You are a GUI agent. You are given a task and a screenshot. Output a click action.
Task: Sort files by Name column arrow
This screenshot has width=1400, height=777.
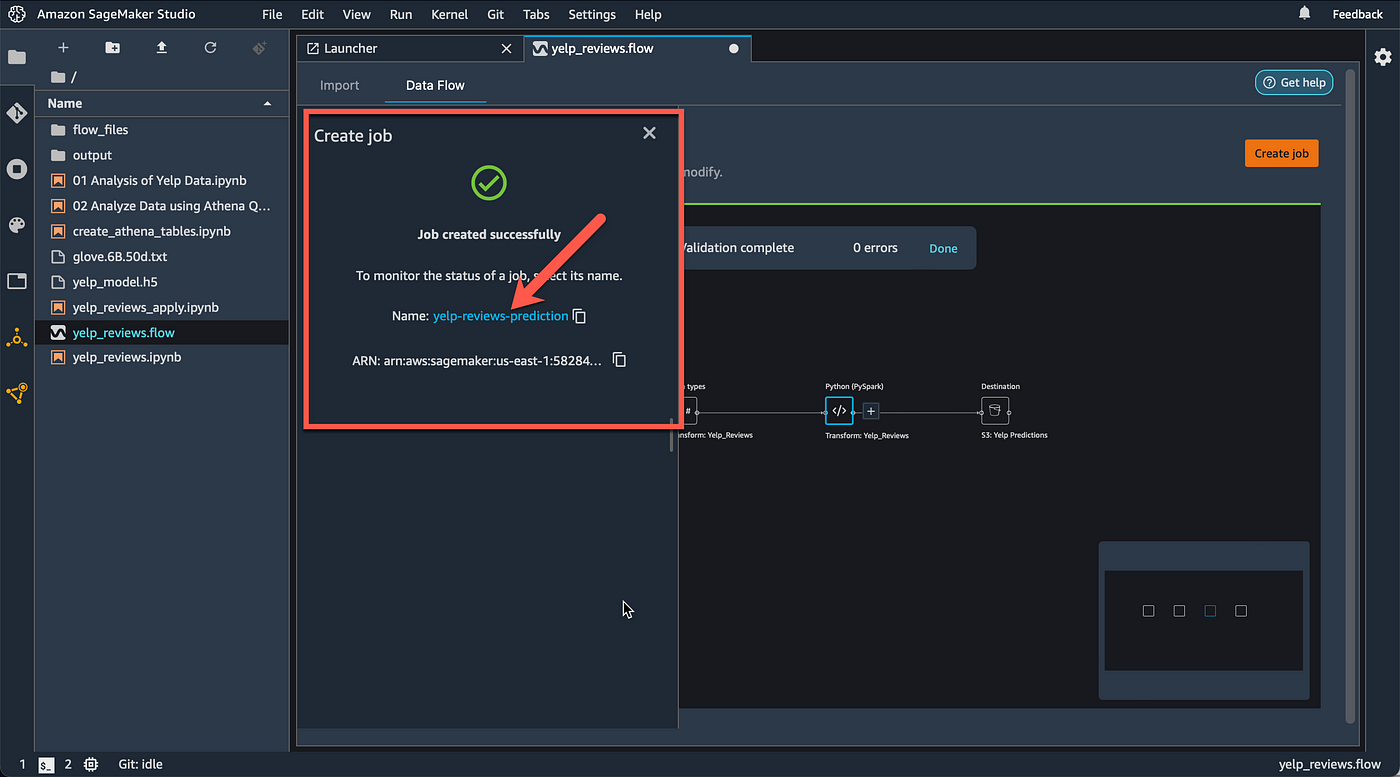(x=267, y=104)
